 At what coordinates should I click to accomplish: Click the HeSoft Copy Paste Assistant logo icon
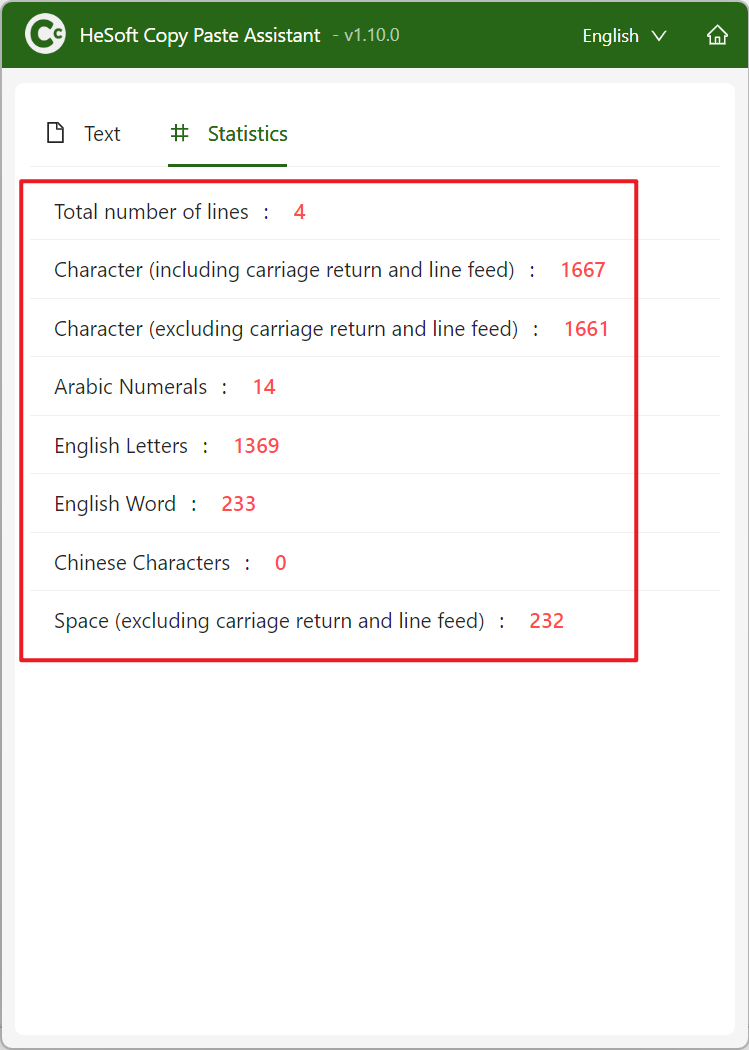[45, 35]
